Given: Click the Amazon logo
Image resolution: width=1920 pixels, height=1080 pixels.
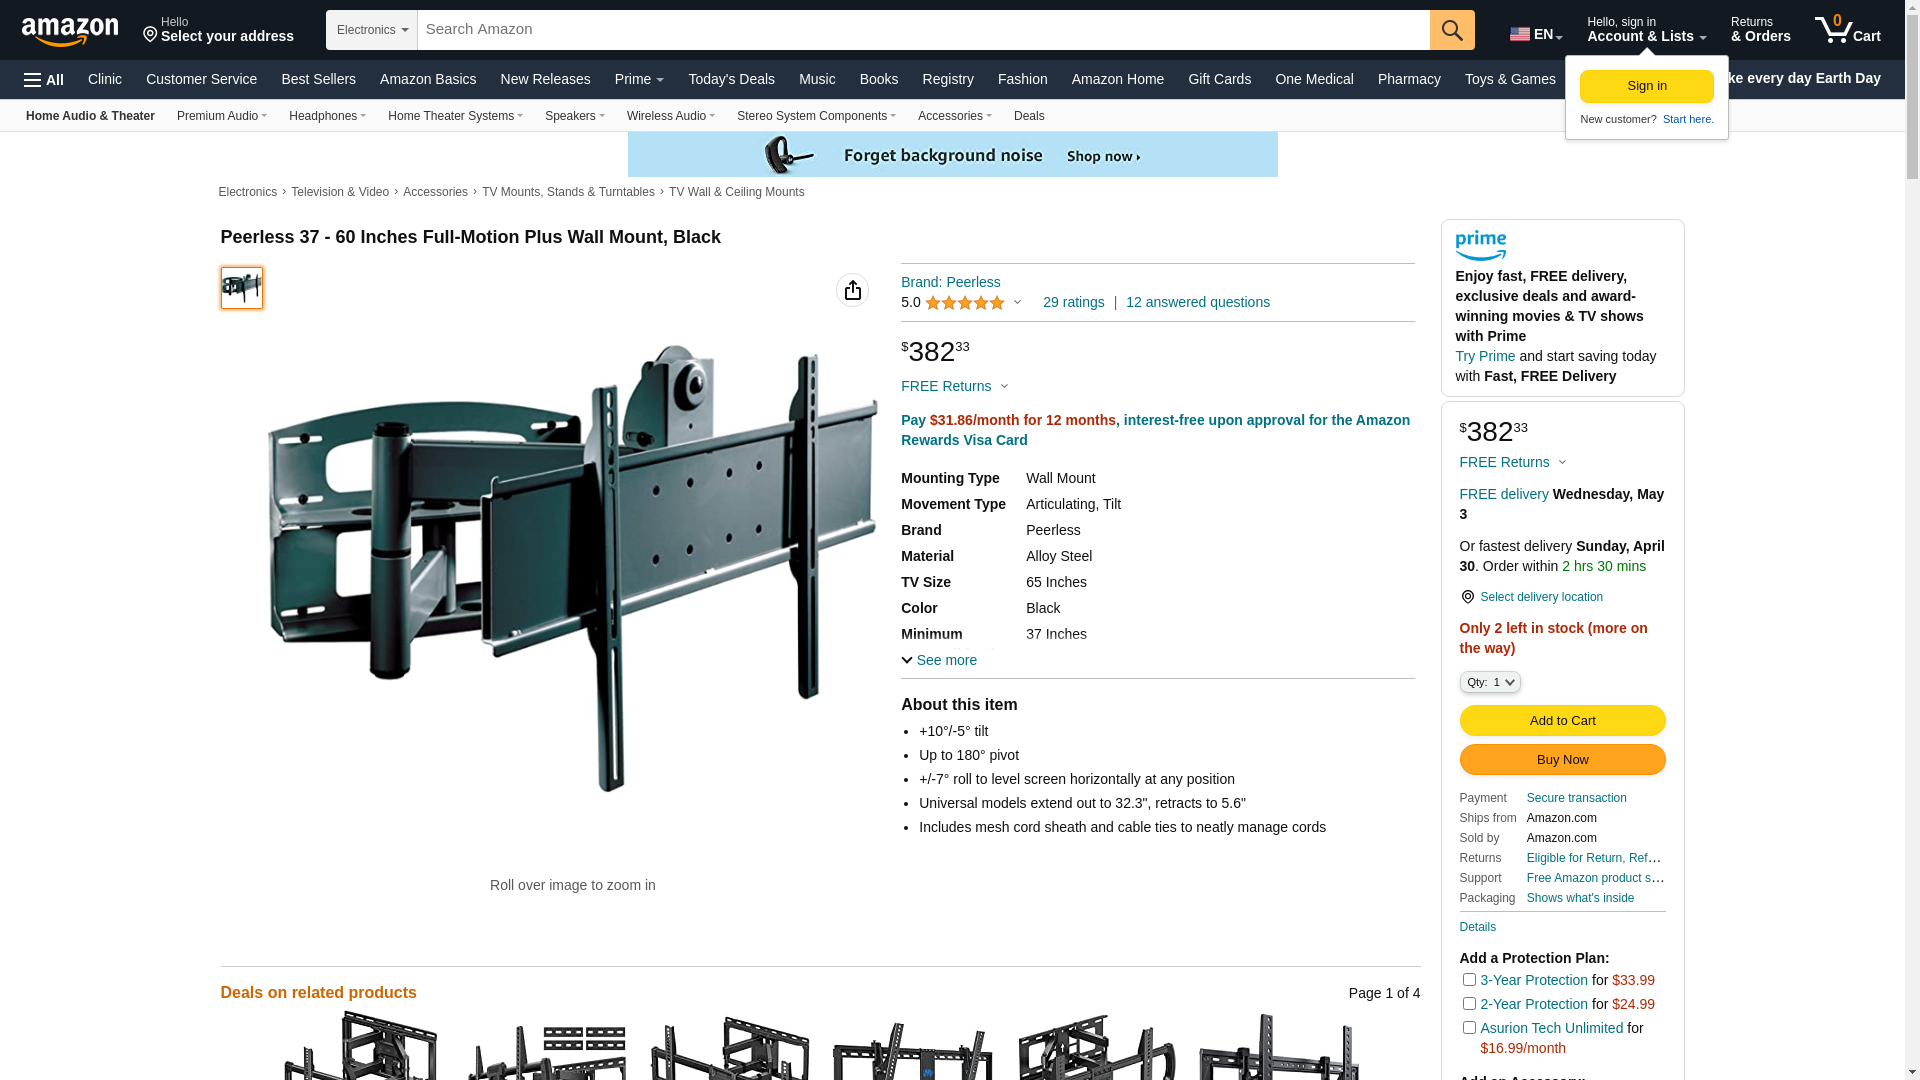Looking at the screenshot, I should [70, 31].
